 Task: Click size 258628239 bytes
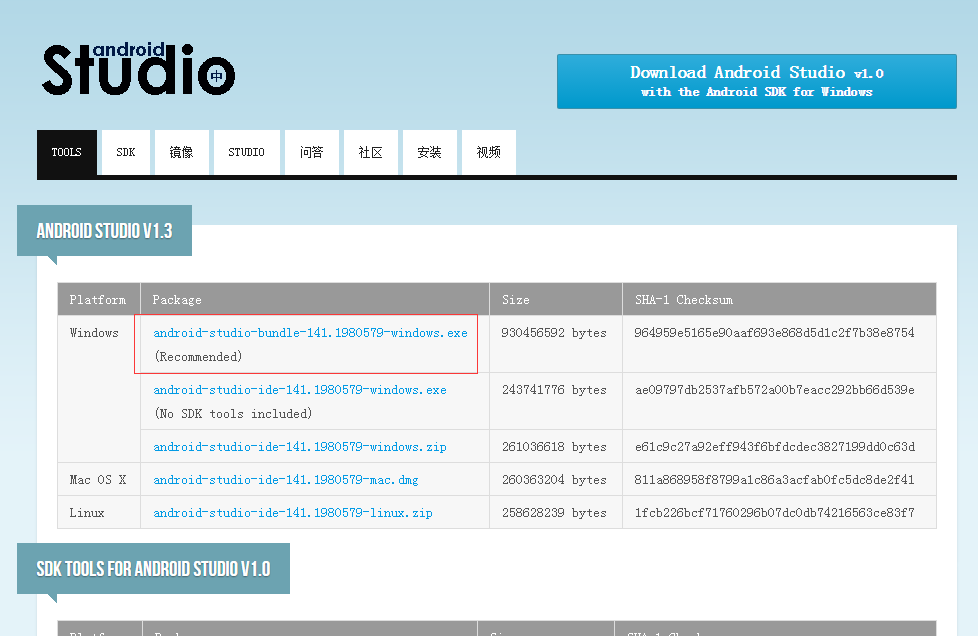(x=554, y=513)
